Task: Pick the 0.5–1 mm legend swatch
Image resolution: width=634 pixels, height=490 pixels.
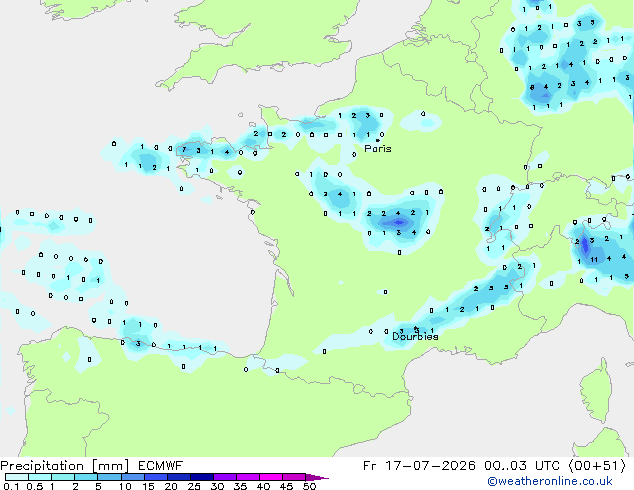Action: tap(40, 477)
